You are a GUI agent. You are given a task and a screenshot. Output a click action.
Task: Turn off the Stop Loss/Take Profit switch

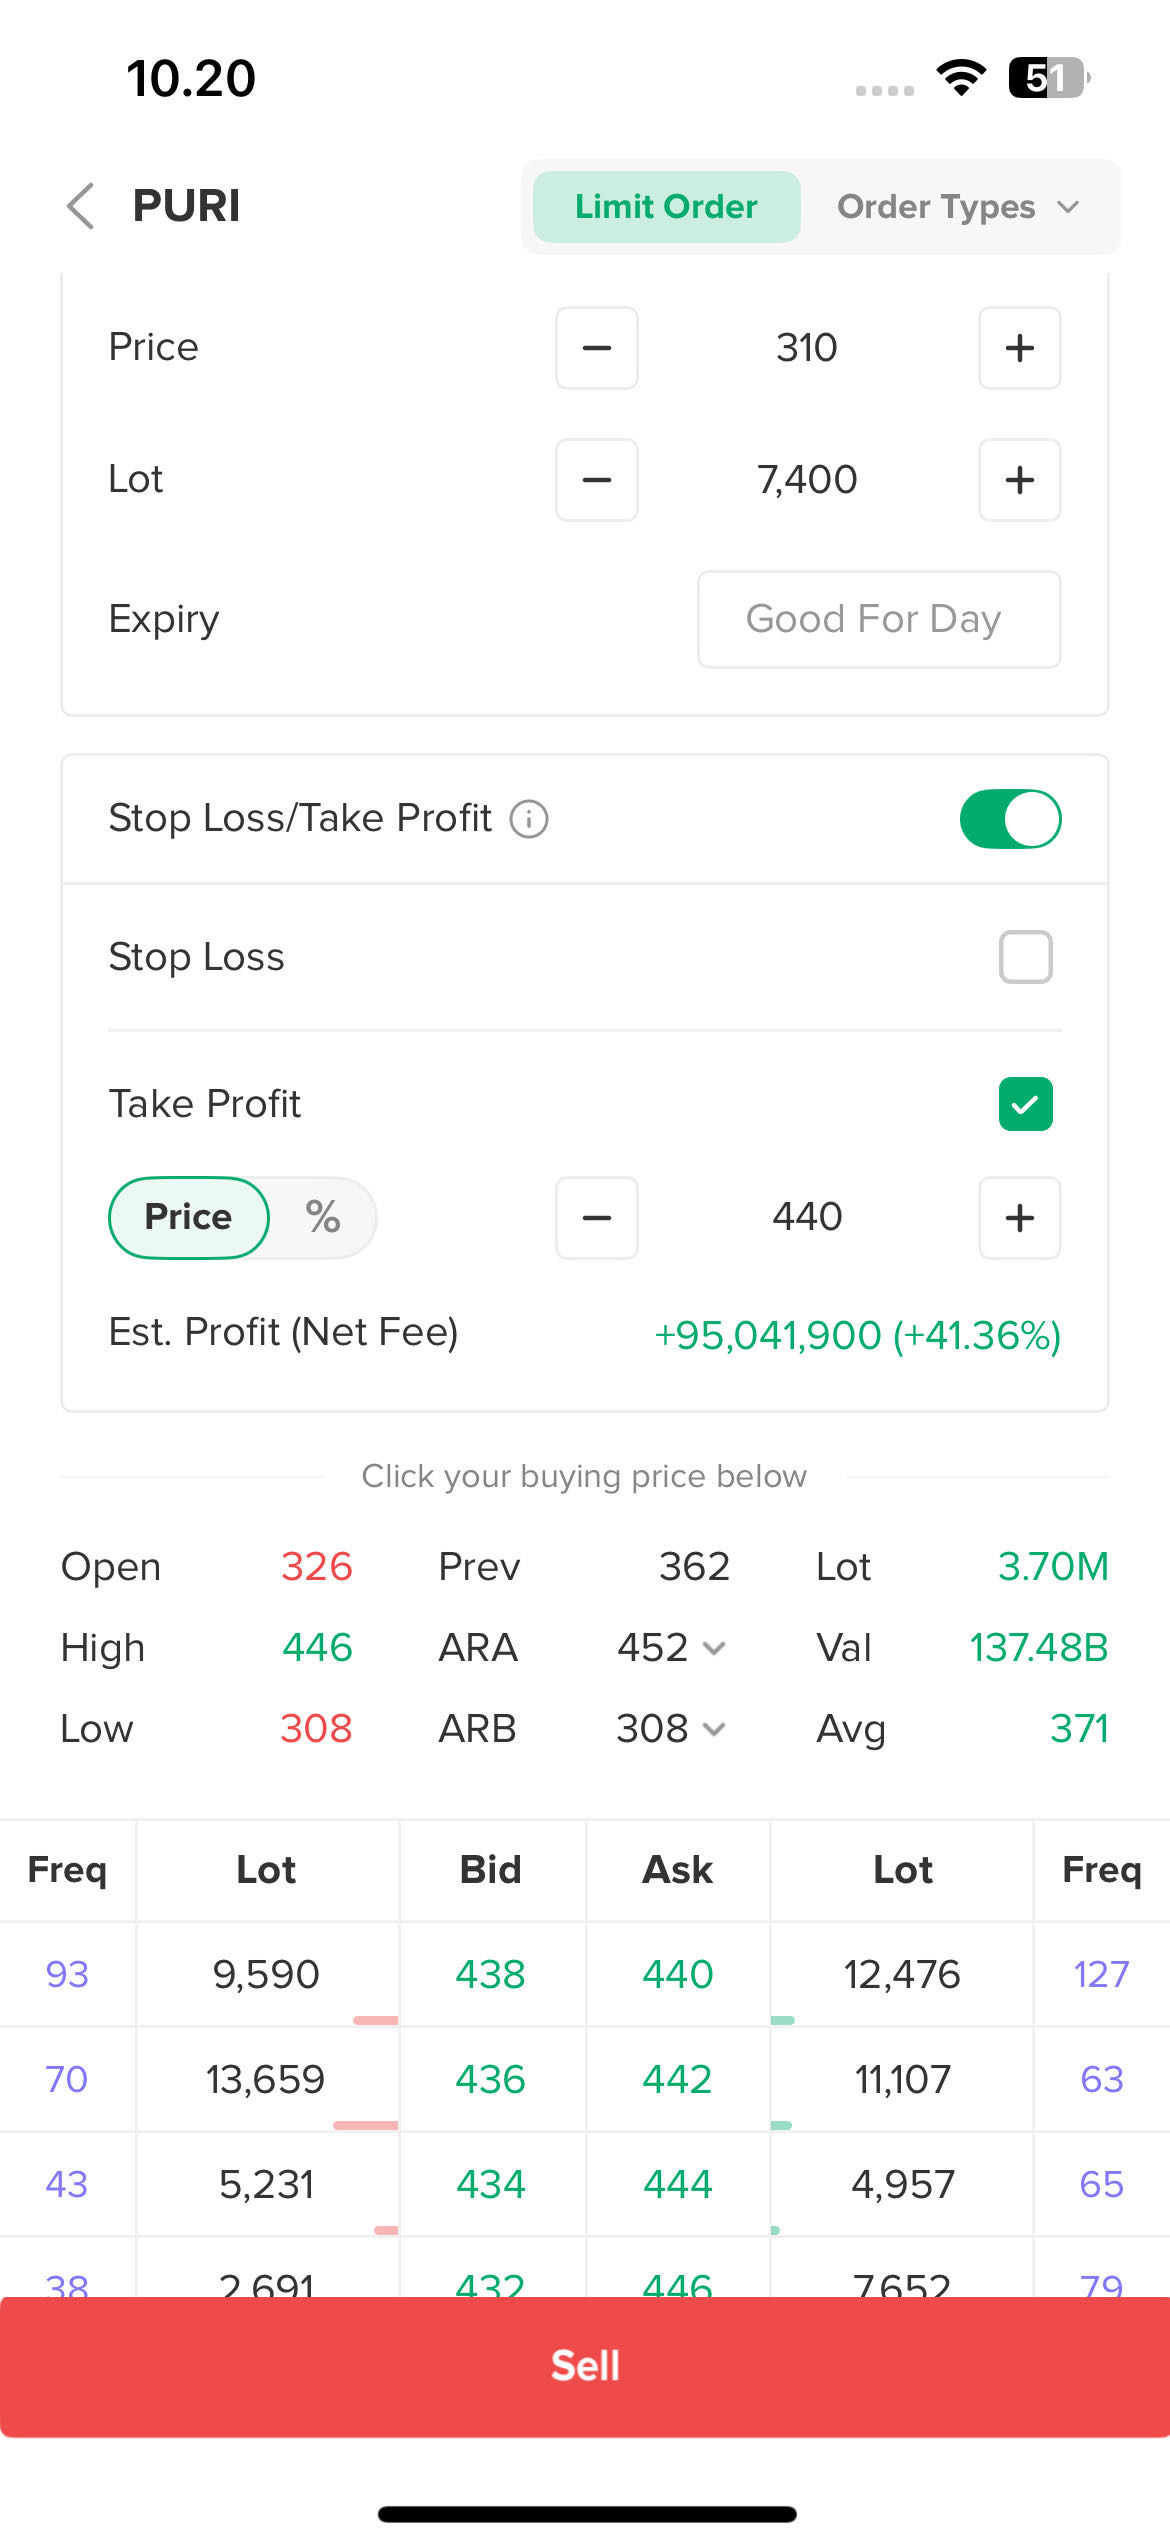click(x=1010, y=819)
